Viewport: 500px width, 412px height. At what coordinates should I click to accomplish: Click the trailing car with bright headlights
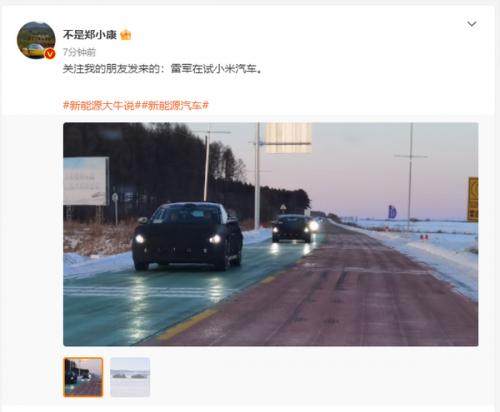tap(295, 228)
